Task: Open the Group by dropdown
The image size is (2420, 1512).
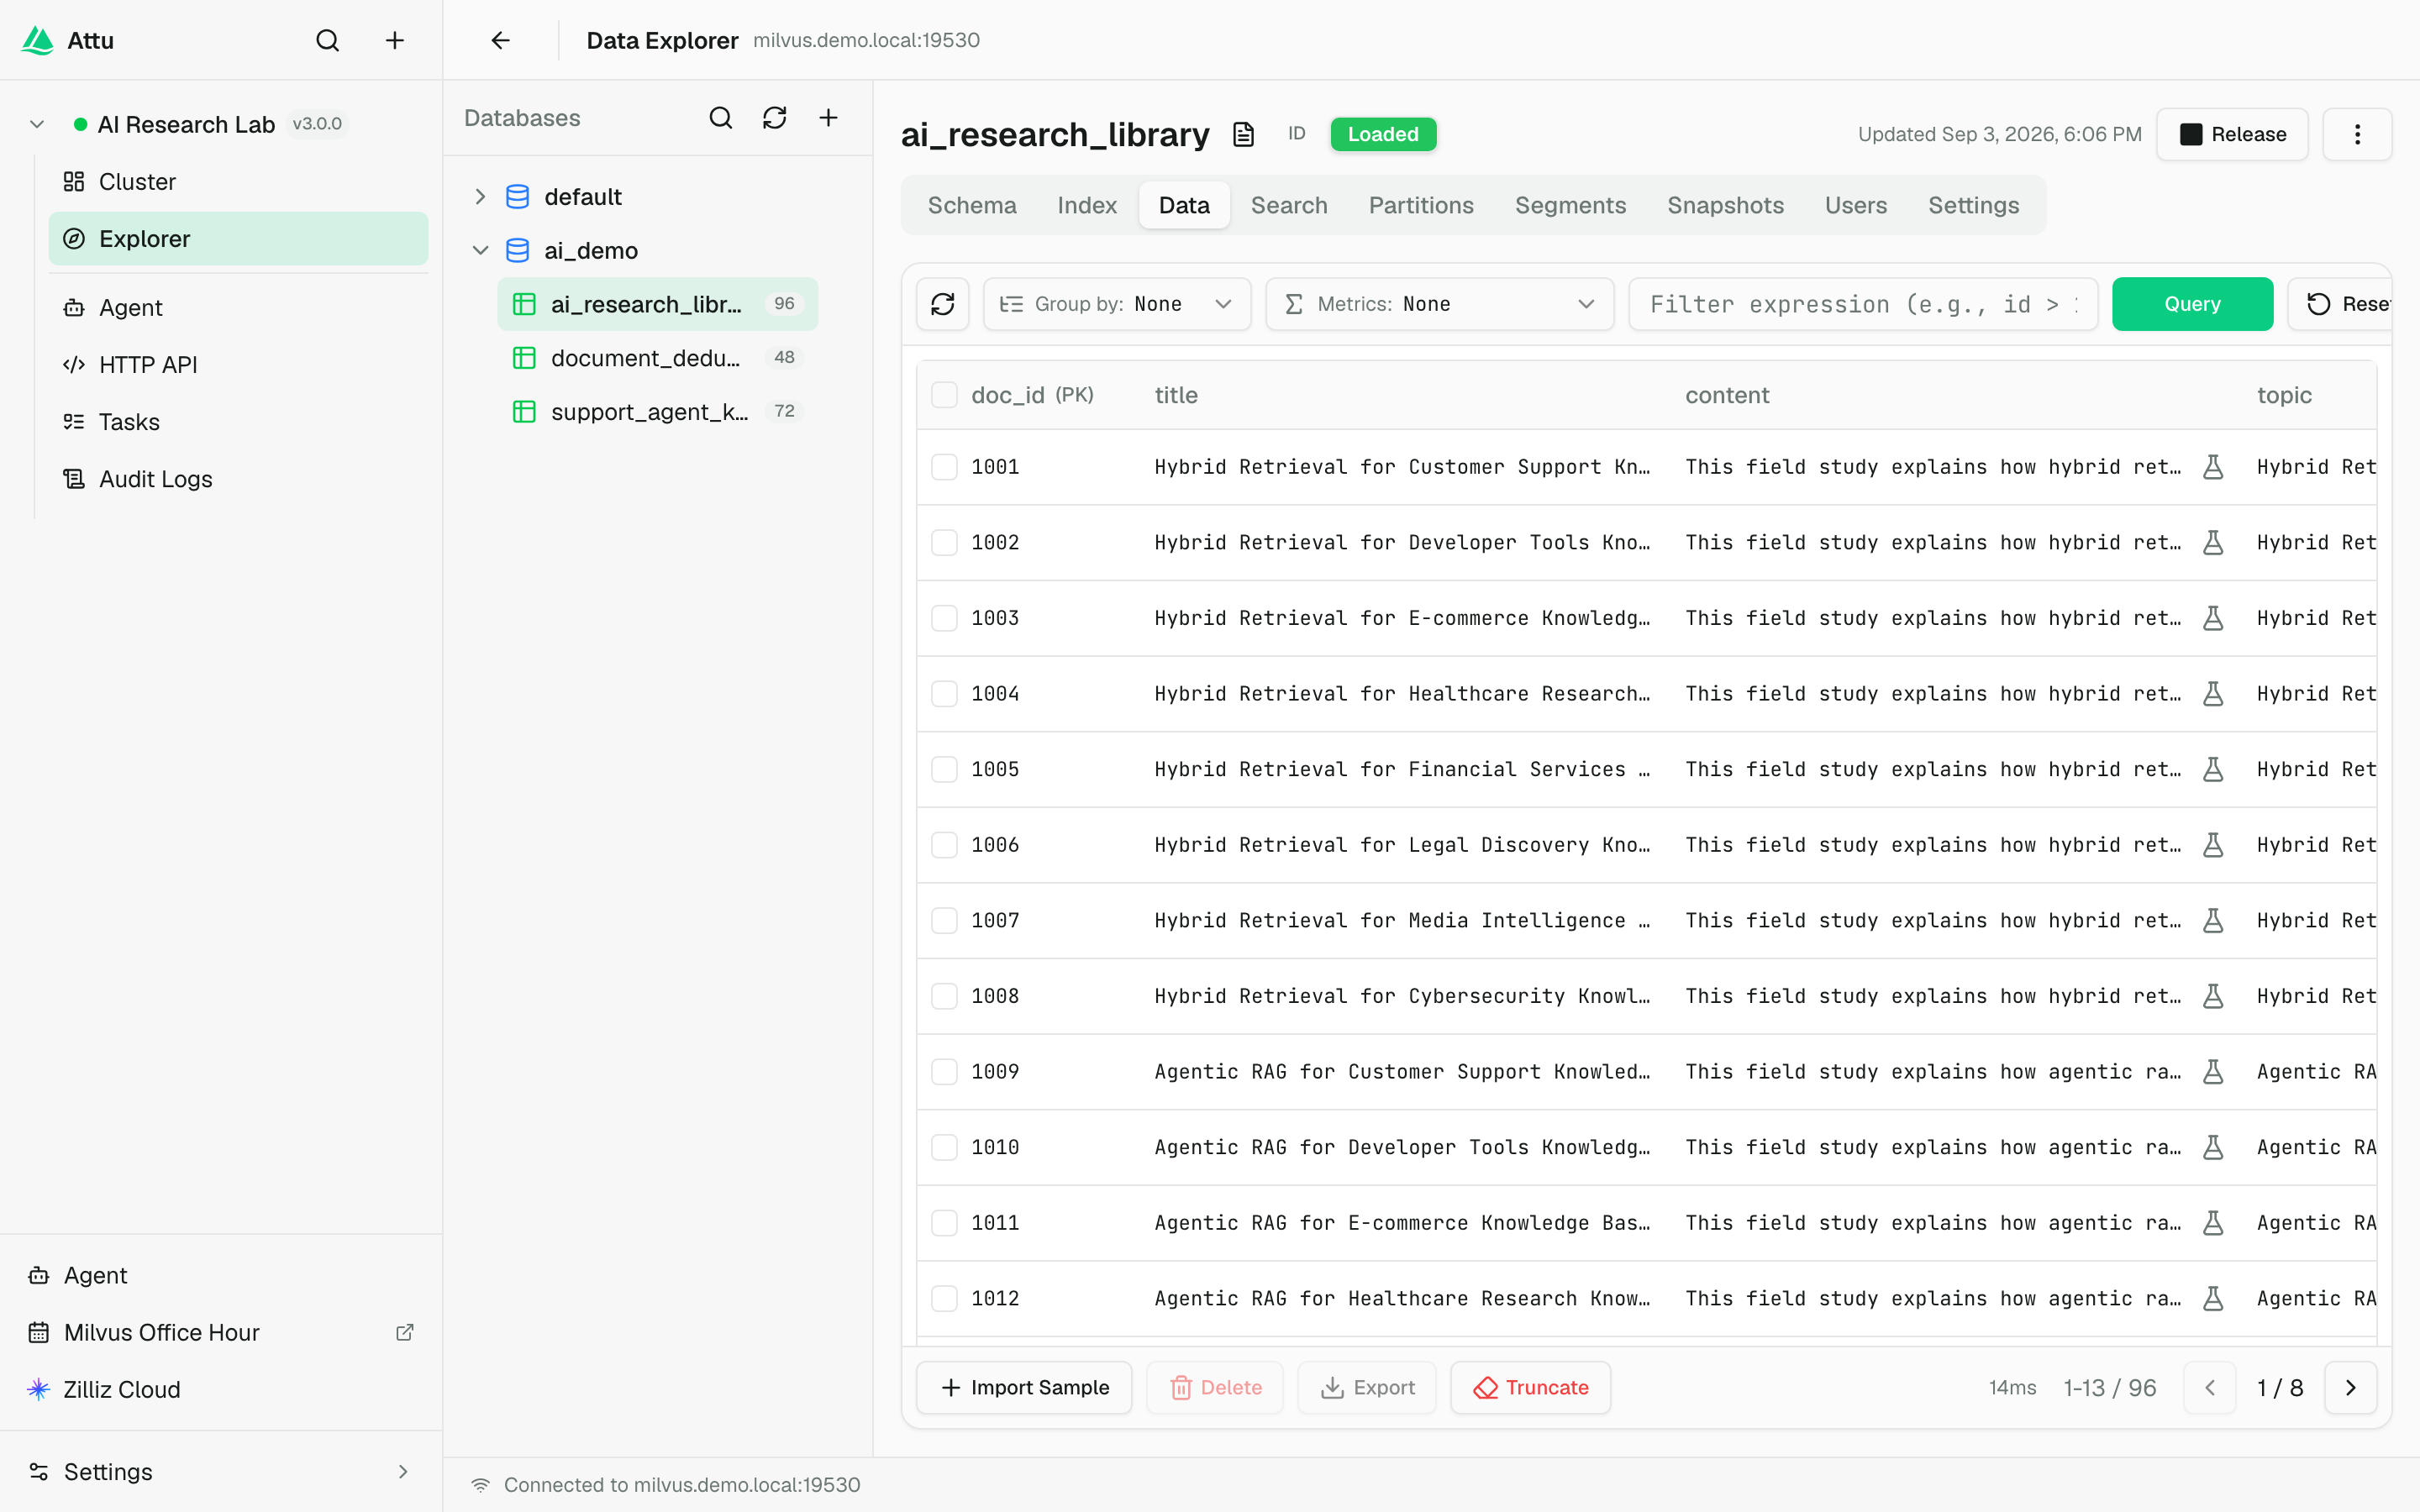Action: coord(1117,304)
